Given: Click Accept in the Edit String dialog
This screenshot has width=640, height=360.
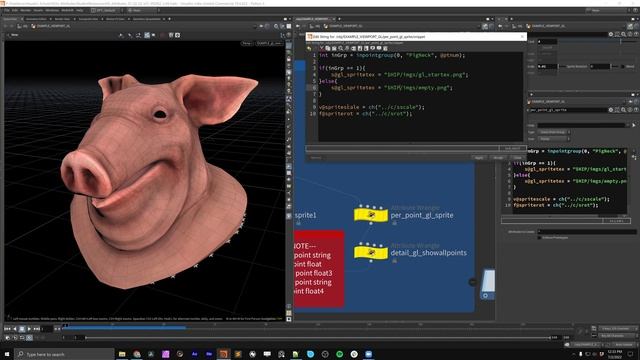Looking at the screenshot, I should pyautogui.click(x=498, y=158).
